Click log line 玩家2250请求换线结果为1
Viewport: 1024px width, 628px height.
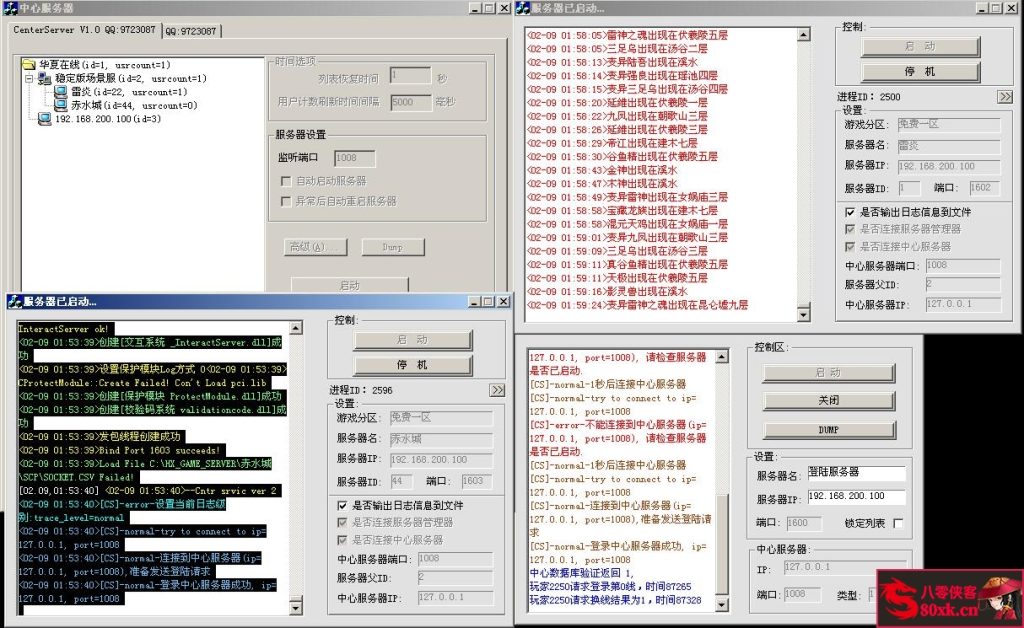[x=616, y=600]
